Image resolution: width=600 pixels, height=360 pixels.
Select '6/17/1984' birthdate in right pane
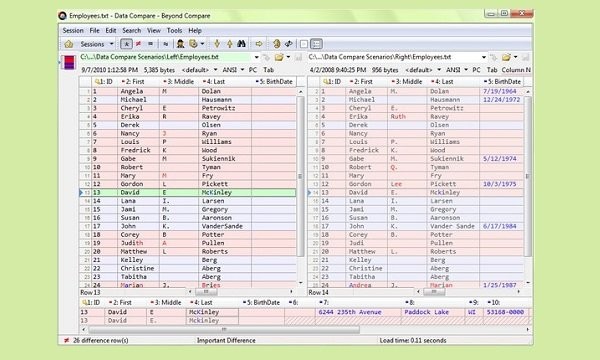499,226
